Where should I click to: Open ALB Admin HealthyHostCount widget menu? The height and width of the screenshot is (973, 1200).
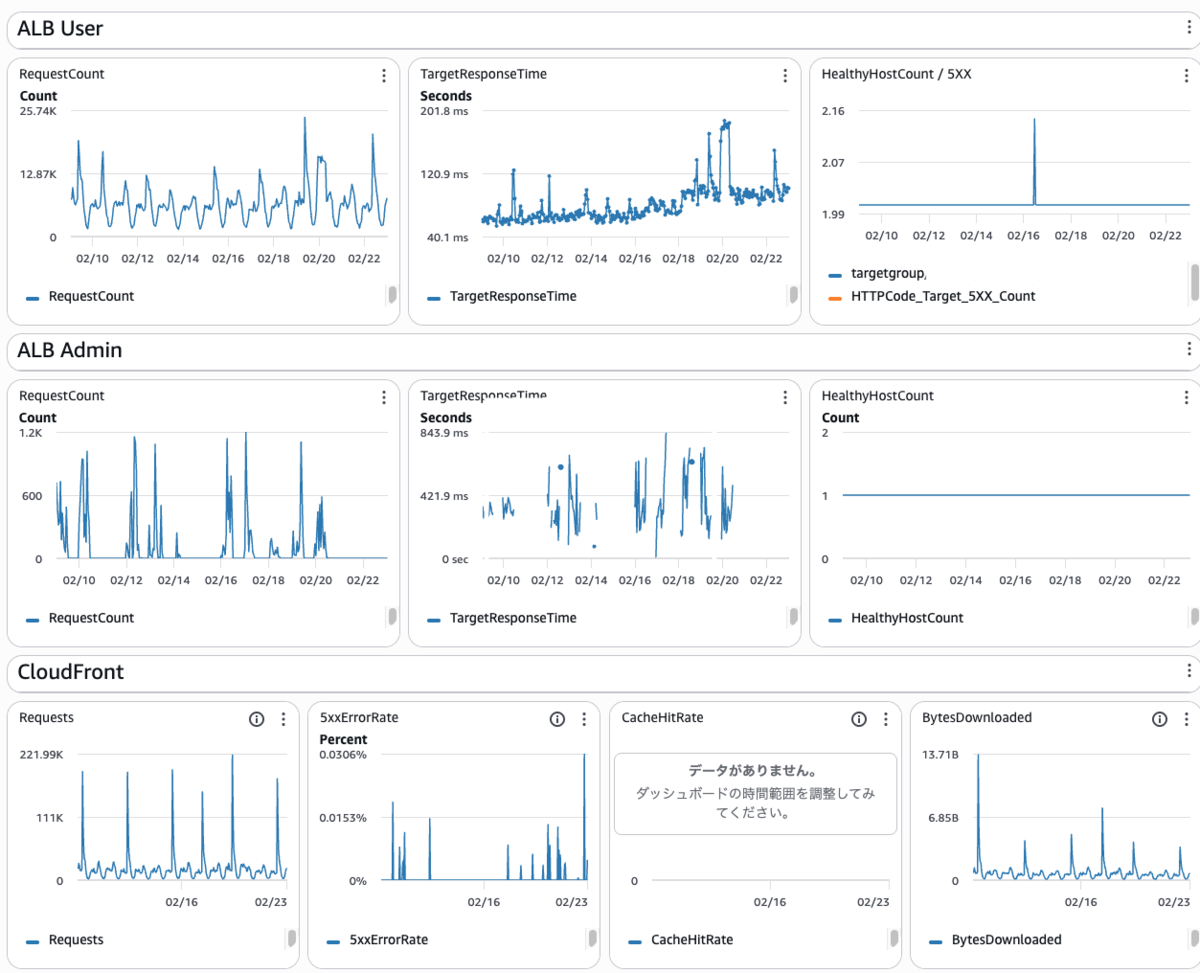pos(1187,397)
